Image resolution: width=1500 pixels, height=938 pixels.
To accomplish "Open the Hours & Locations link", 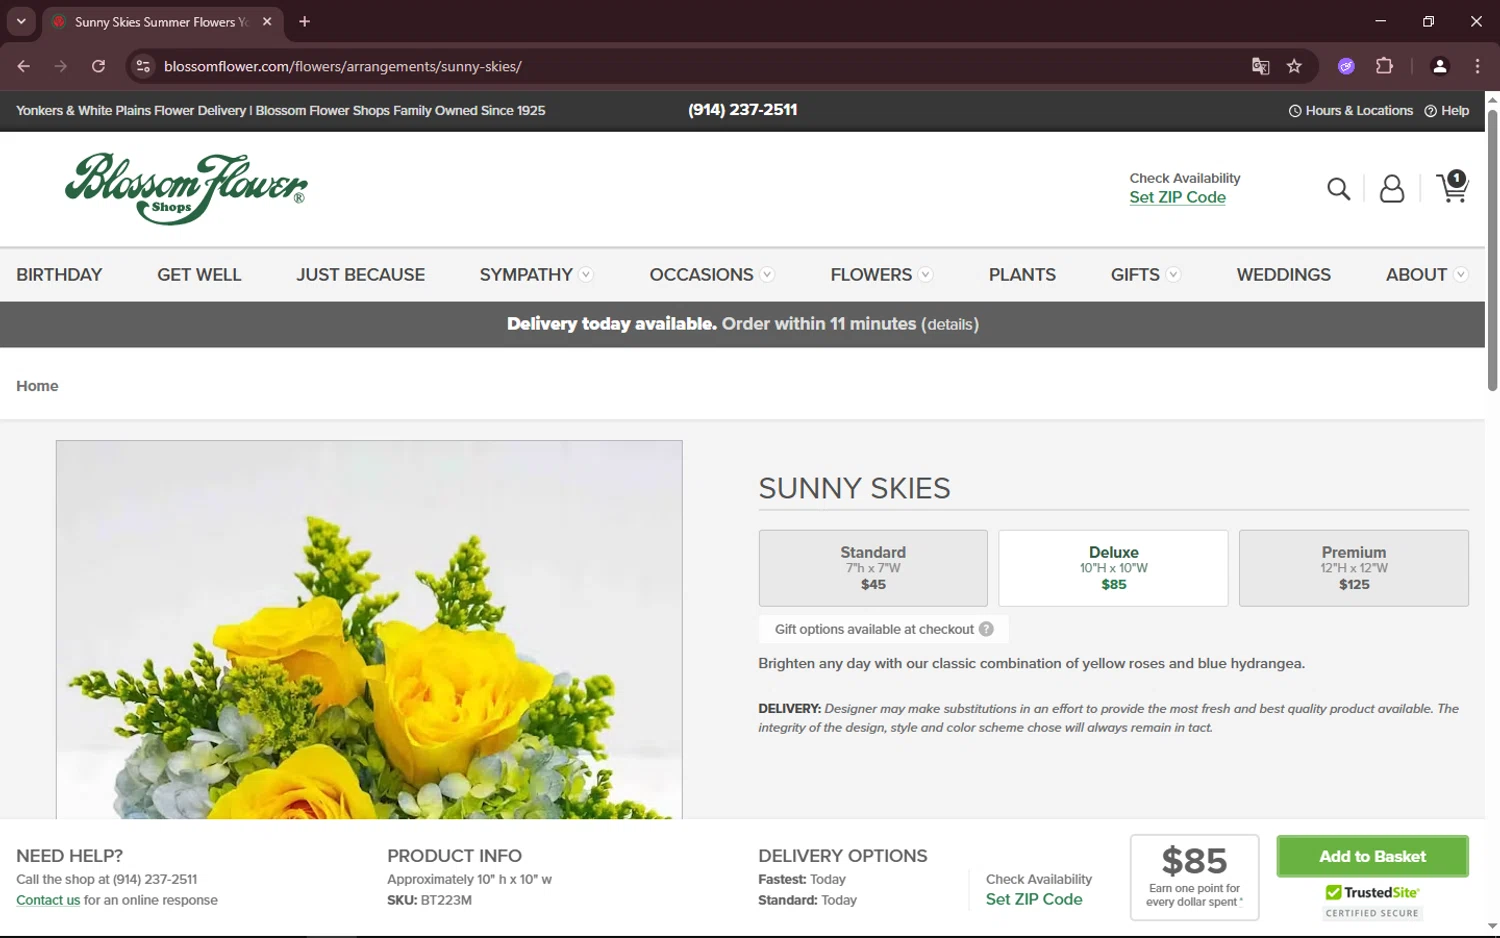I will pyautogui.click(x=1351, y=110).
